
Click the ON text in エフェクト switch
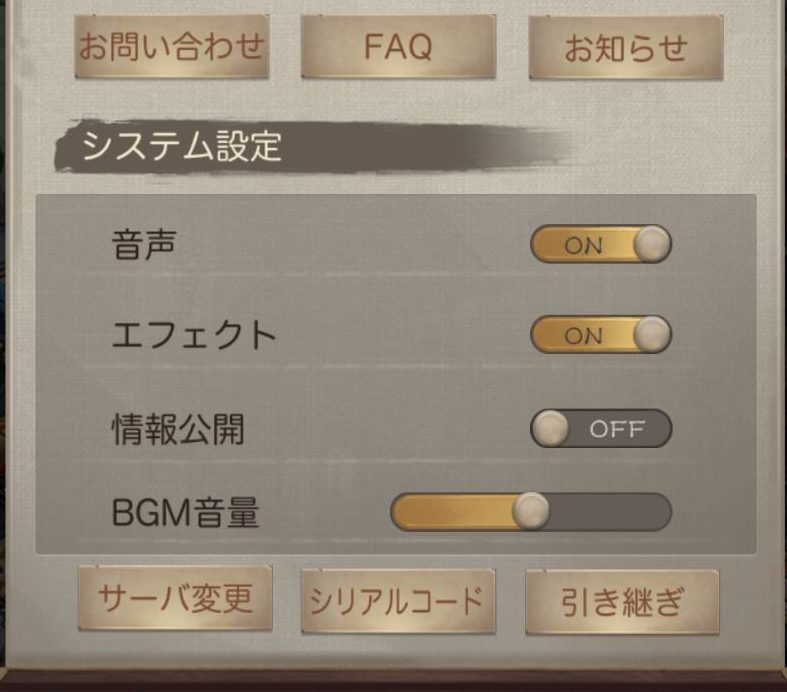coord(583,336)
